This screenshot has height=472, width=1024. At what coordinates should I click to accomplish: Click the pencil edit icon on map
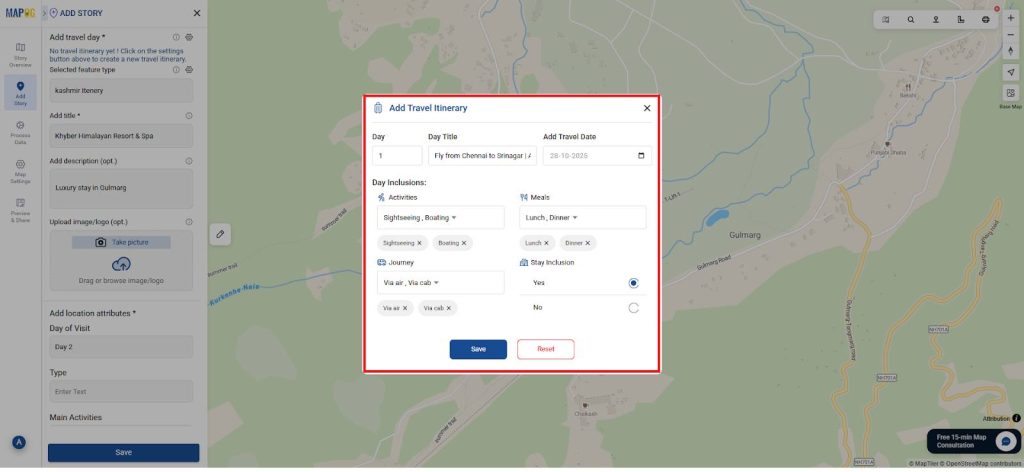220,234
